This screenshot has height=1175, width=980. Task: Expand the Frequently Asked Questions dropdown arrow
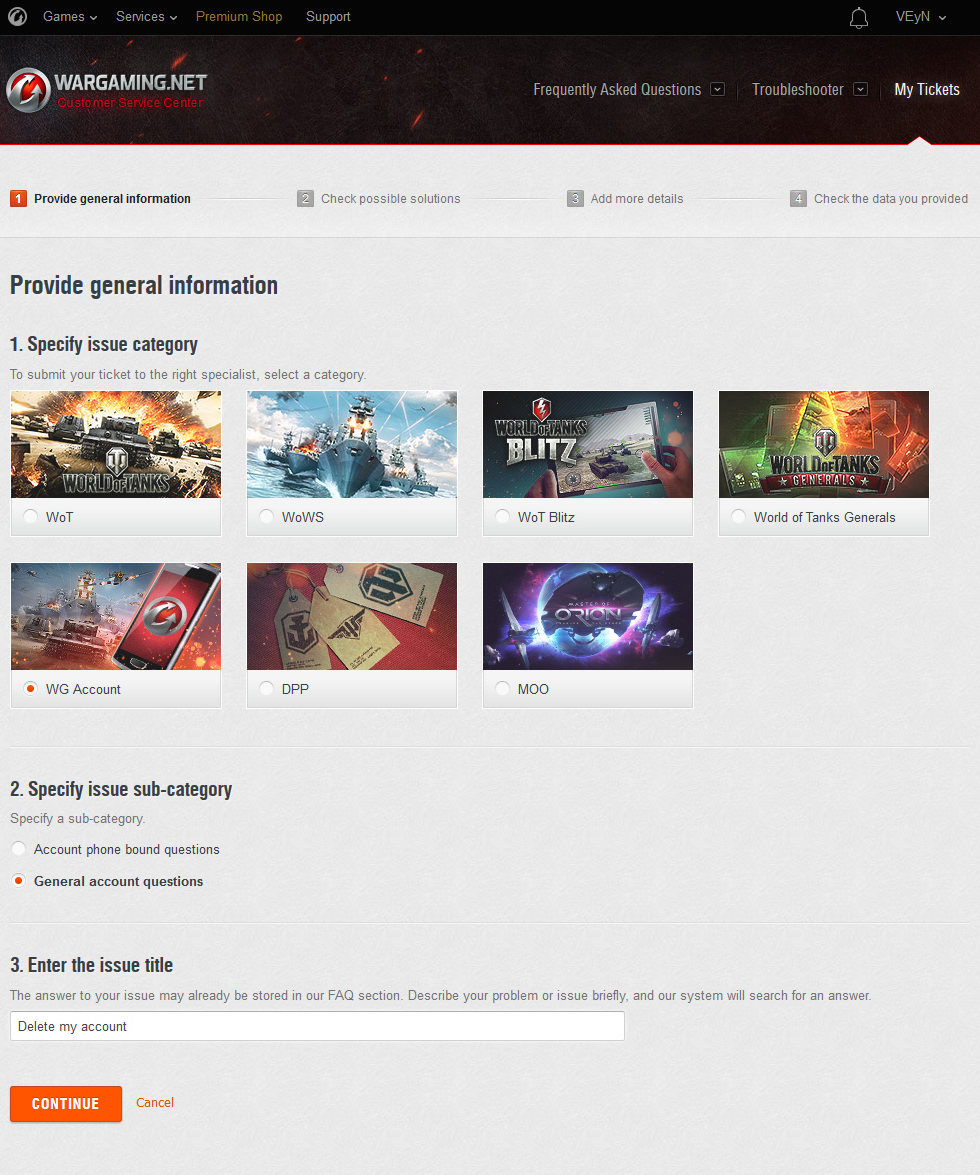(717, 89)
